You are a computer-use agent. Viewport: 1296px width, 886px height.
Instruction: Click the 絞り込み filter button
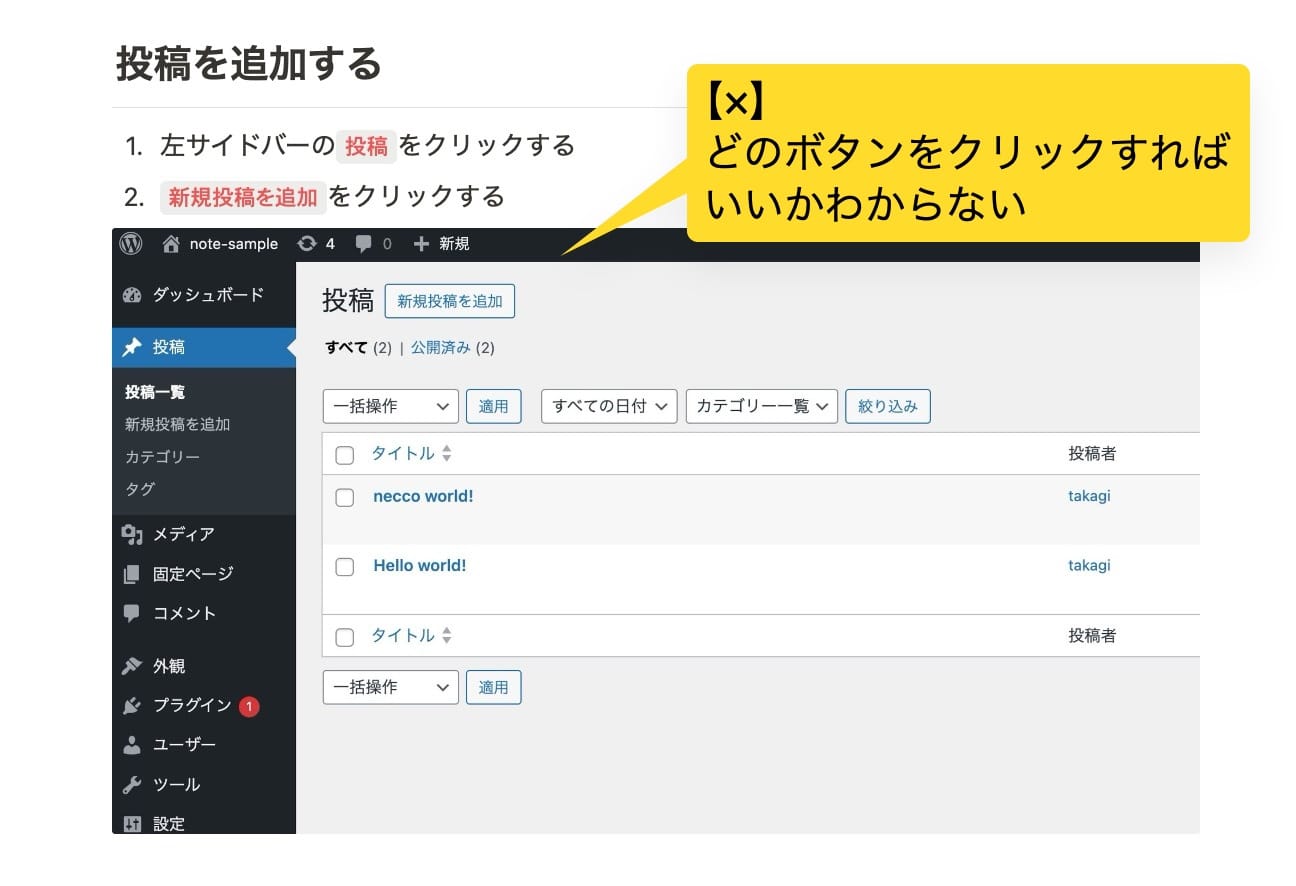click(888, 406)
